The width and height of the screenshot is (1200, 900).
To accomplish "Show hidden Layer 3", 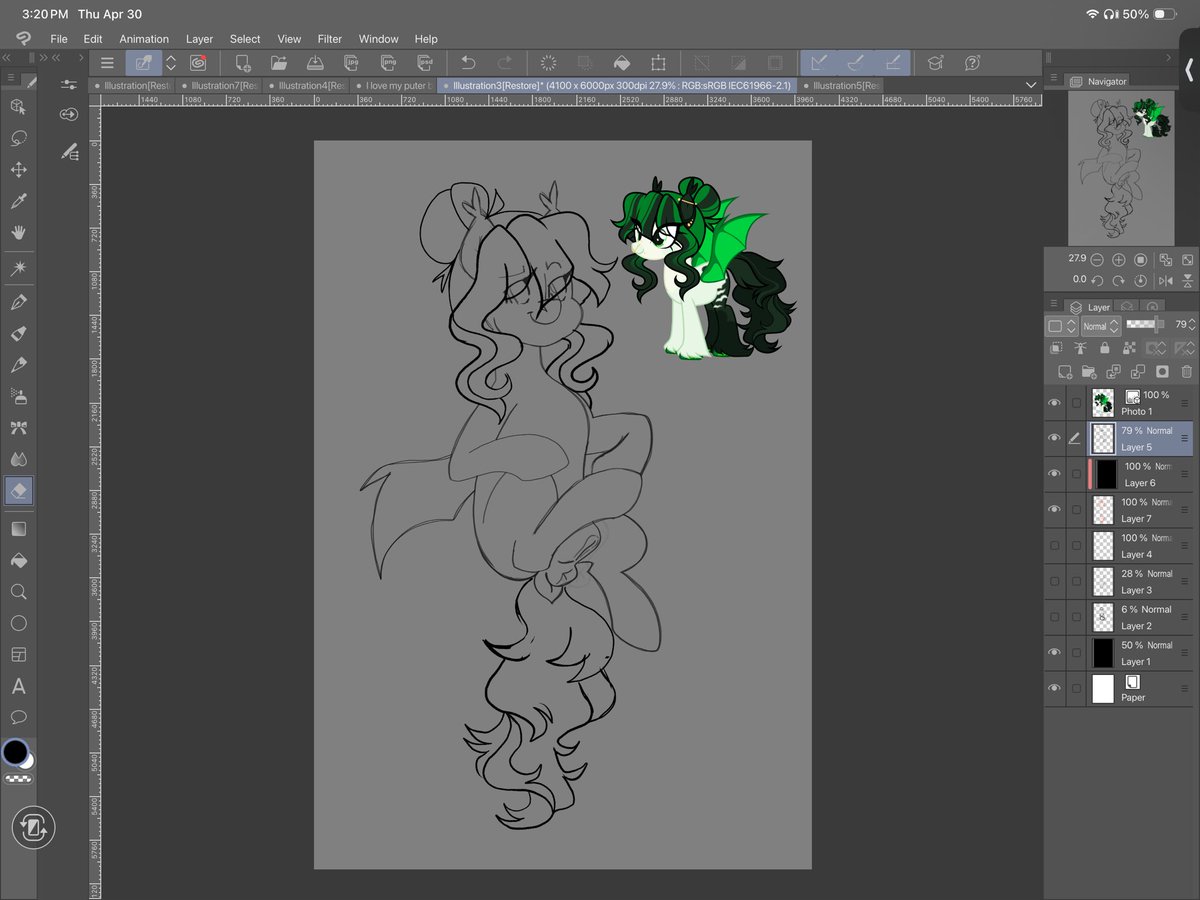I will [1054, 581].
